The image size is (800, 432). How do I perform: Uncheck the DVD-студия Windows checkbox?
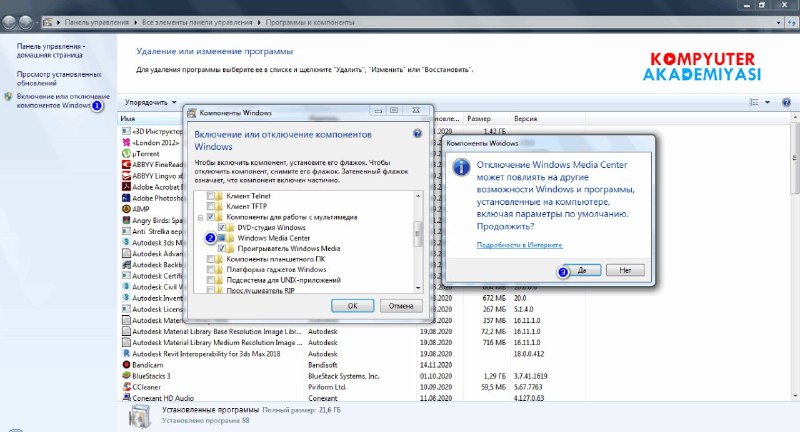pyautogui.click(x=221, y=227)
